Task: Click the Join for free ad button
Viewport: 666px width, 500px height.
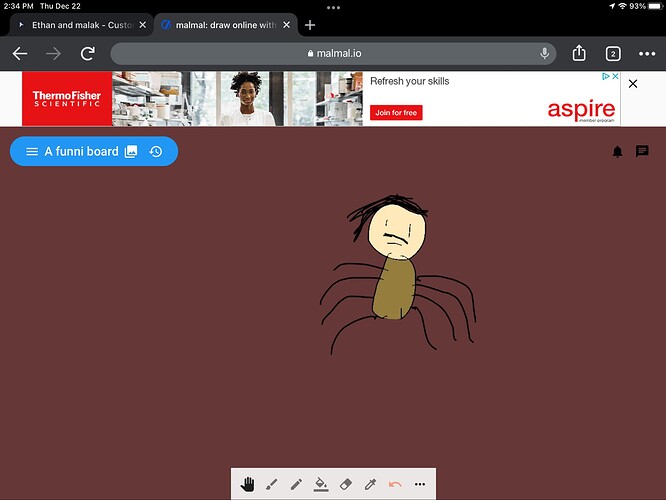Action: point(397,113)
